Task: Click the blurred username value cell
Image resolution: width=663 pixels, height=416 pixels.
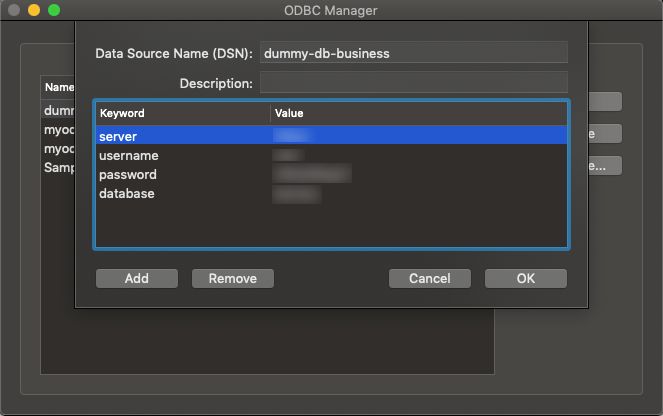Action: coord(288,155)
